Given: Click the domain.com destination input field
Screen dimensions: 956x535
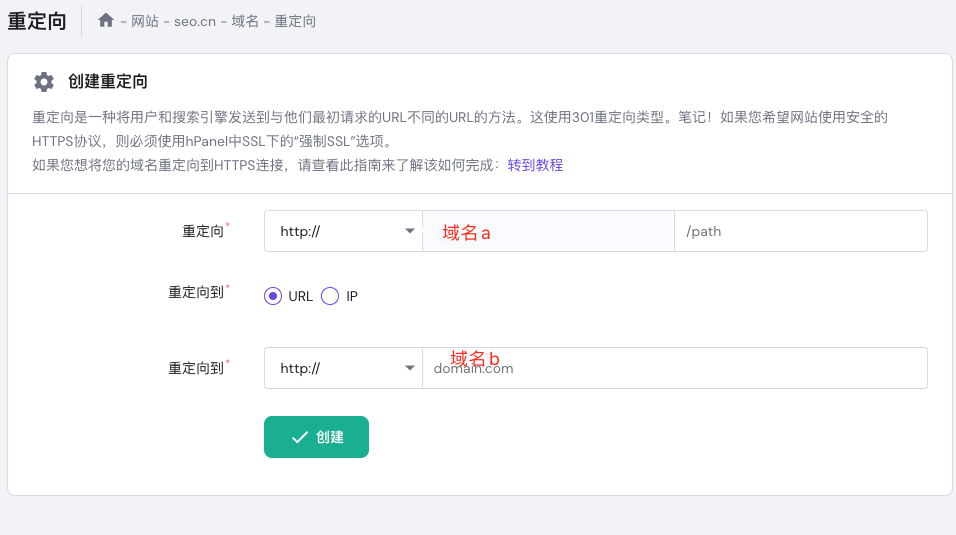Looking at the screenshot, I should pos(675,368).
